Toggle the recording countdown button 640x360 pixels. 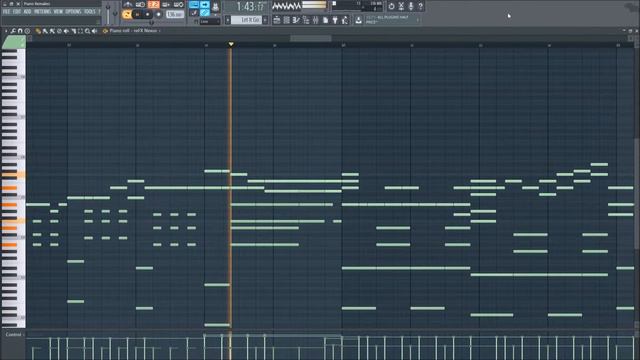tap(153, 4)
